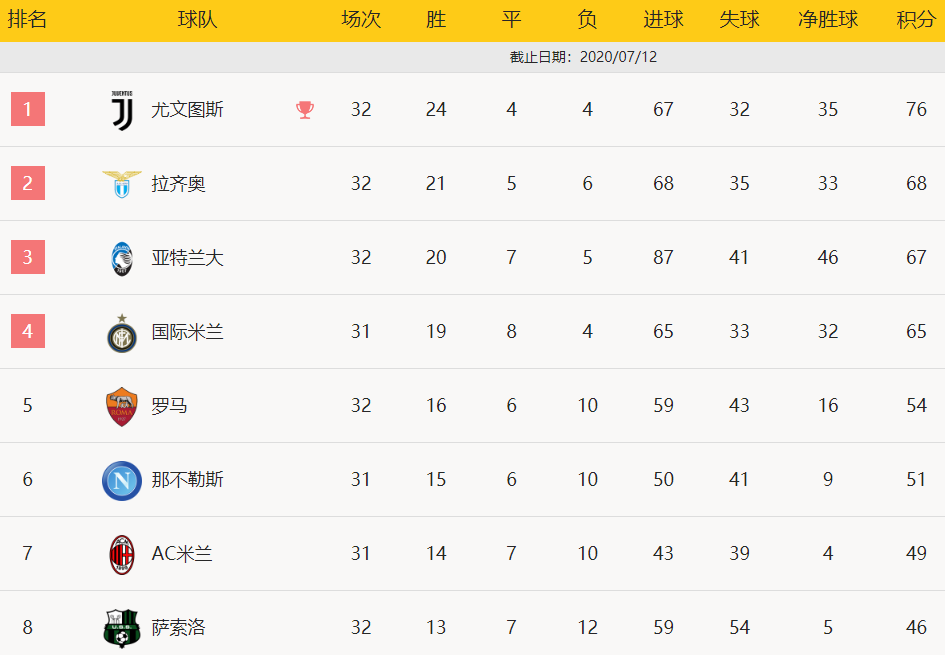Open the 尤文图斯 team link
Screen dimensions: 945x655
[x=187, y=110]
